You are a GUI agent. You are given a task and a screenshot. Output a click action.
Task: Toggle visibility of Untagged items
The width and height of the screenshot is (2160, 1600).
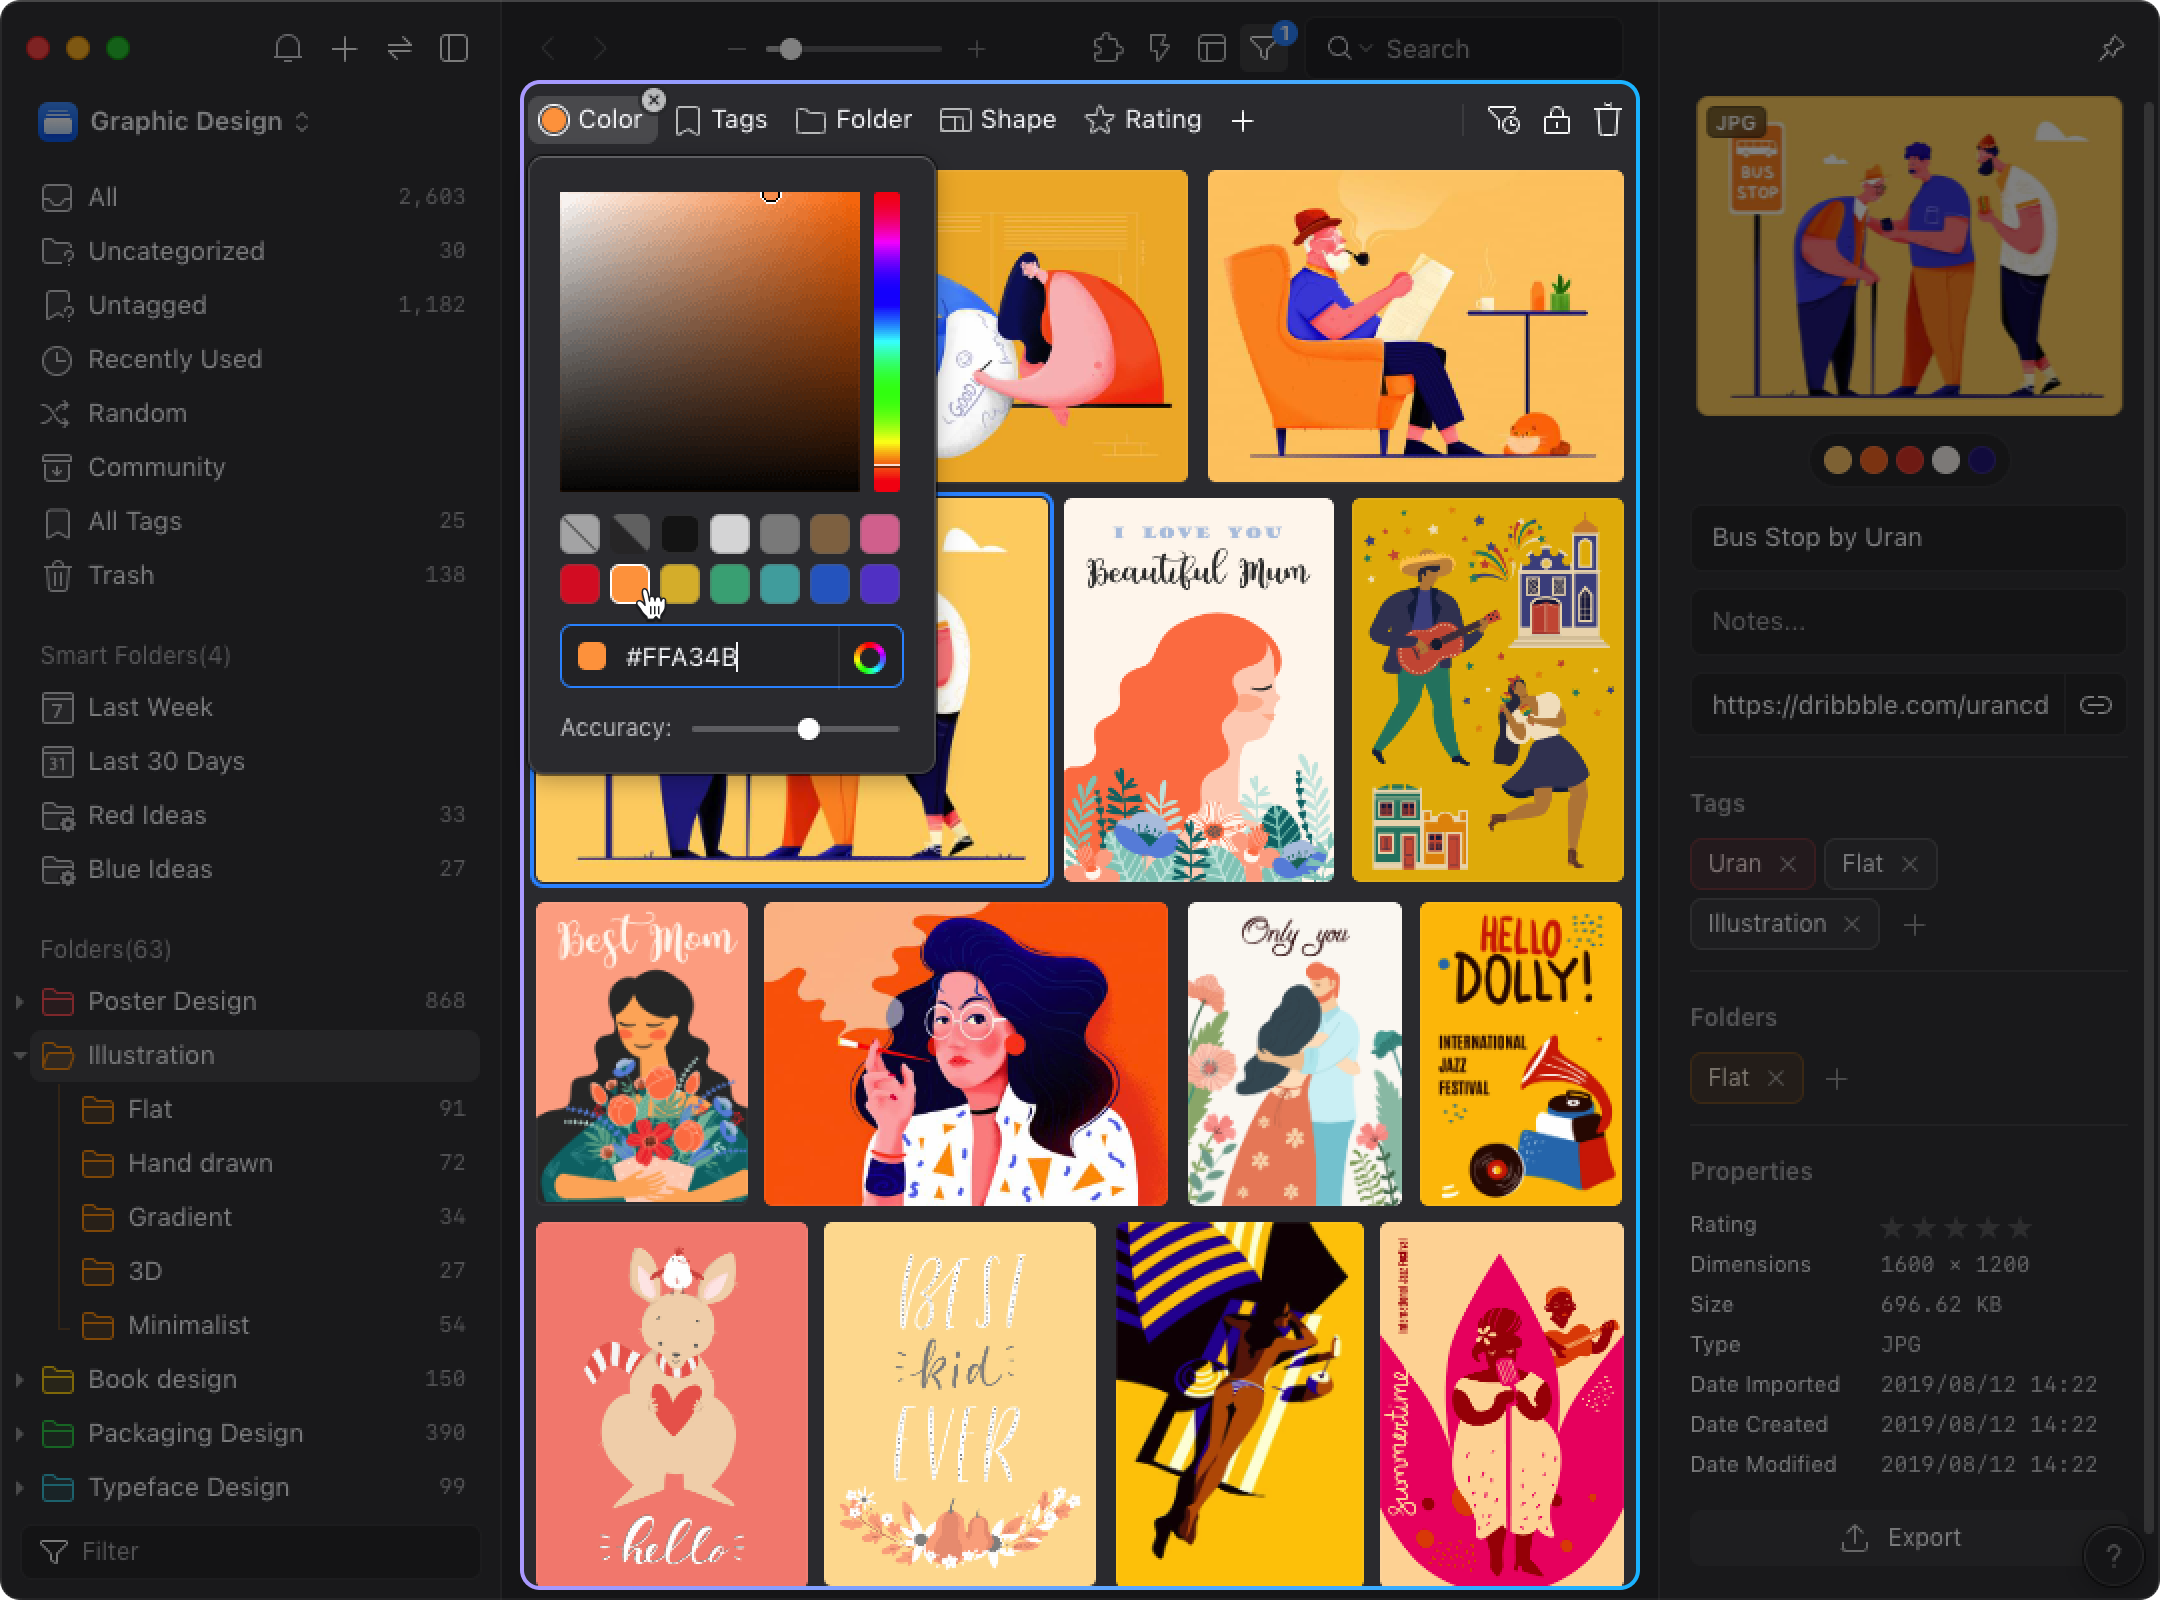coord(146,304)
